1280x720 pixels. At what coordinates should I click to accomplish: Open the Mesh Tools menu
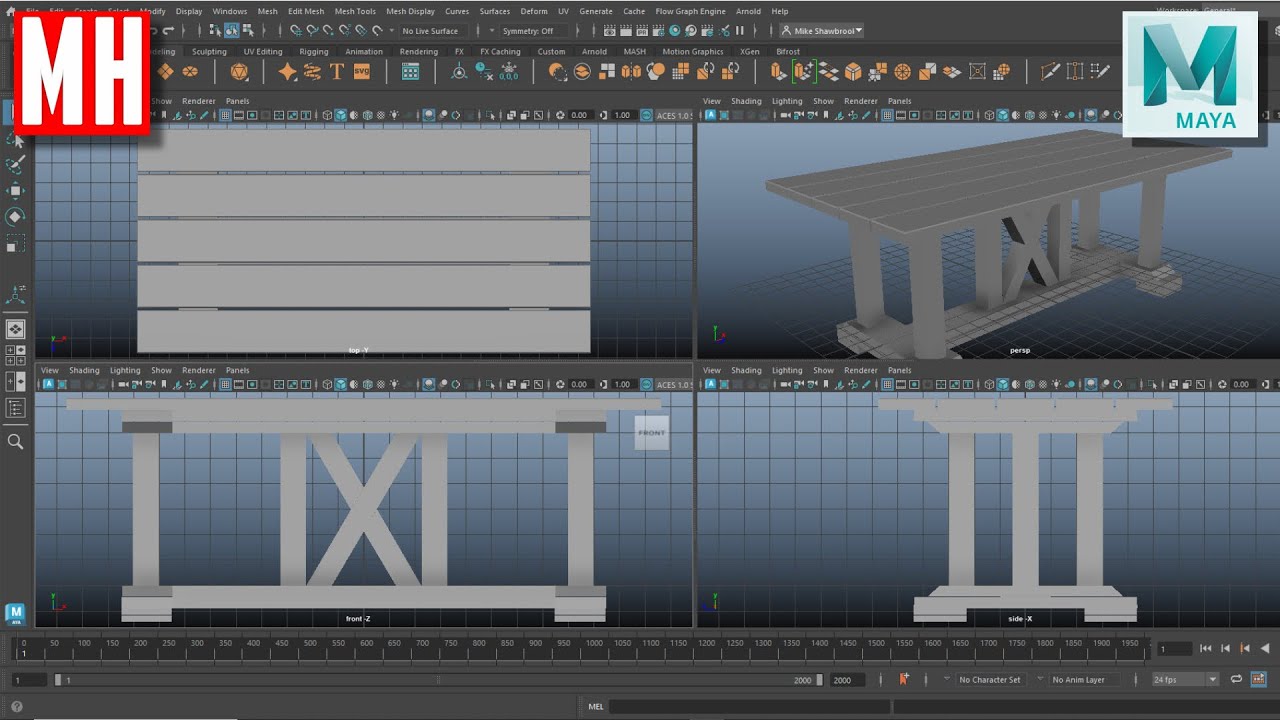tap(355, 11)
